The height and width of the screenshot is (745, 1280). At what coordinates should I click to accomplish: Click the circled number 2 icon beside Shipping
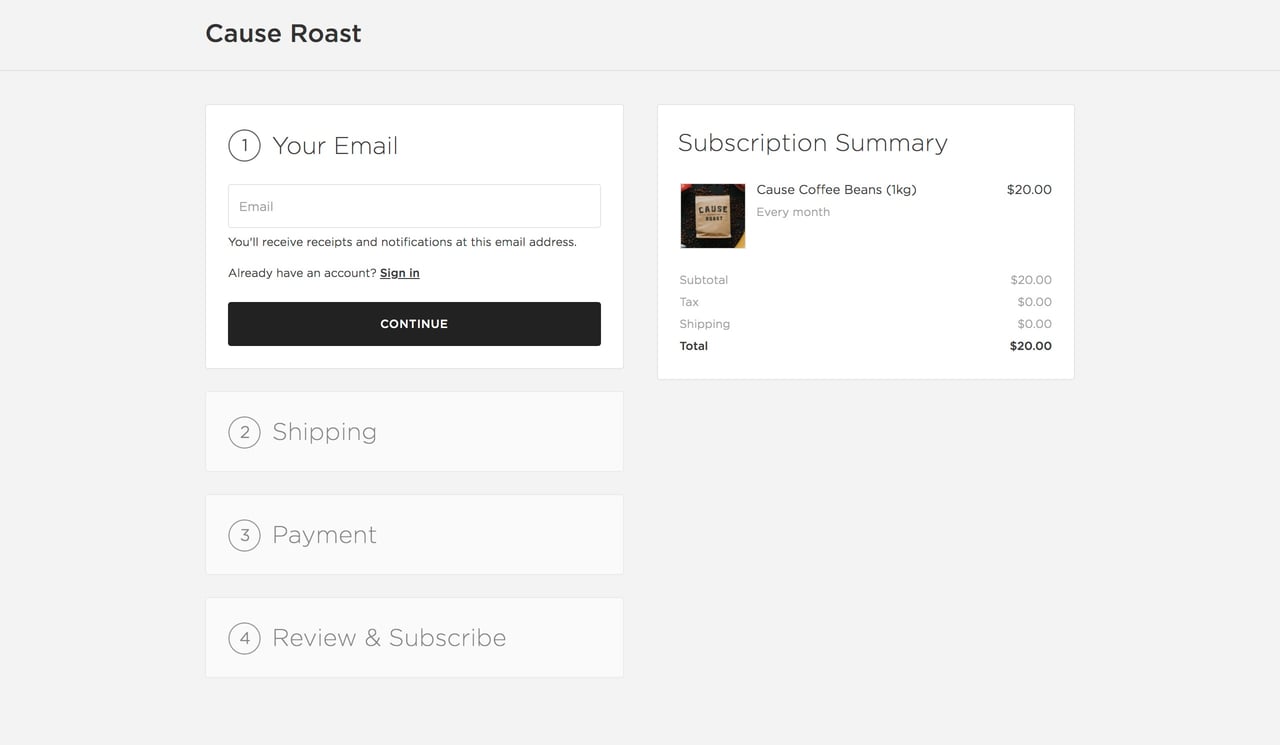click(244, 432)
